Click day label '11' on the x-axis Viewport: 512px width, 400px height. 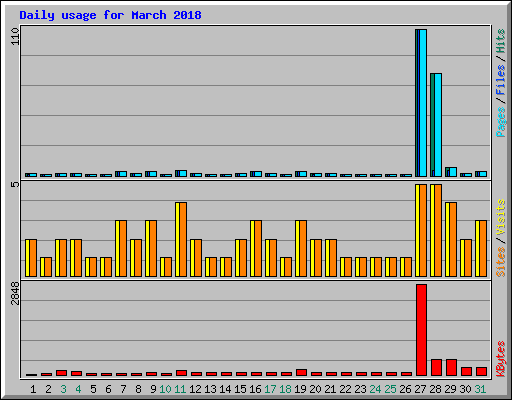tap(180, 389)
